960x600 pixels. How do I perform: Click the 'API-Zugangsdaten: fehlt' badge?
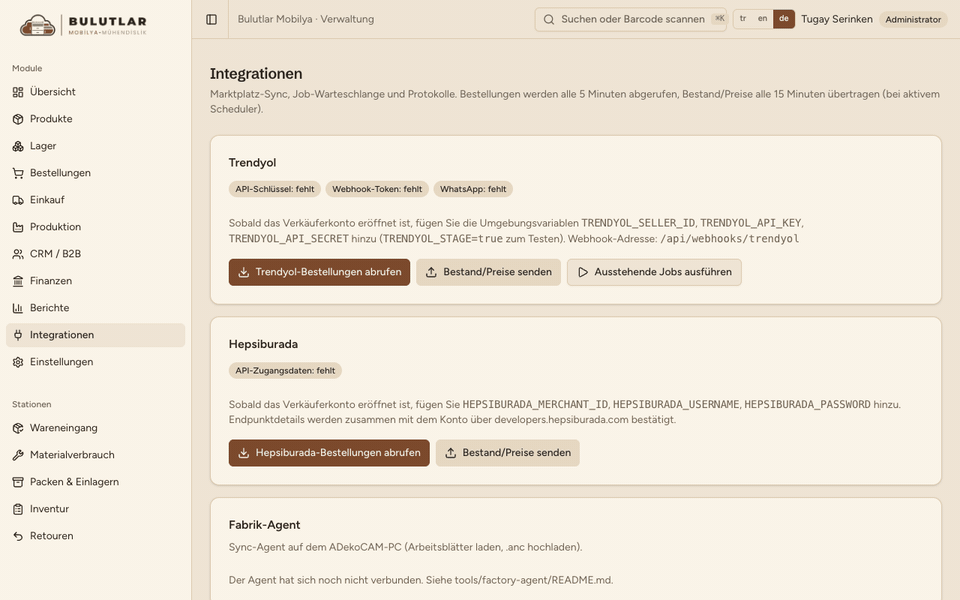285,370
